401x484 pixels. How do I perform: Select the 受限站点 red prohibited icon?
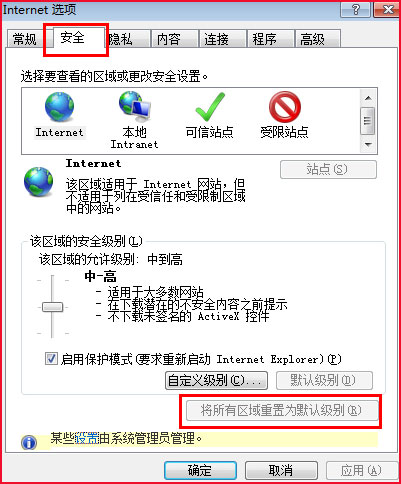[285, 107]
